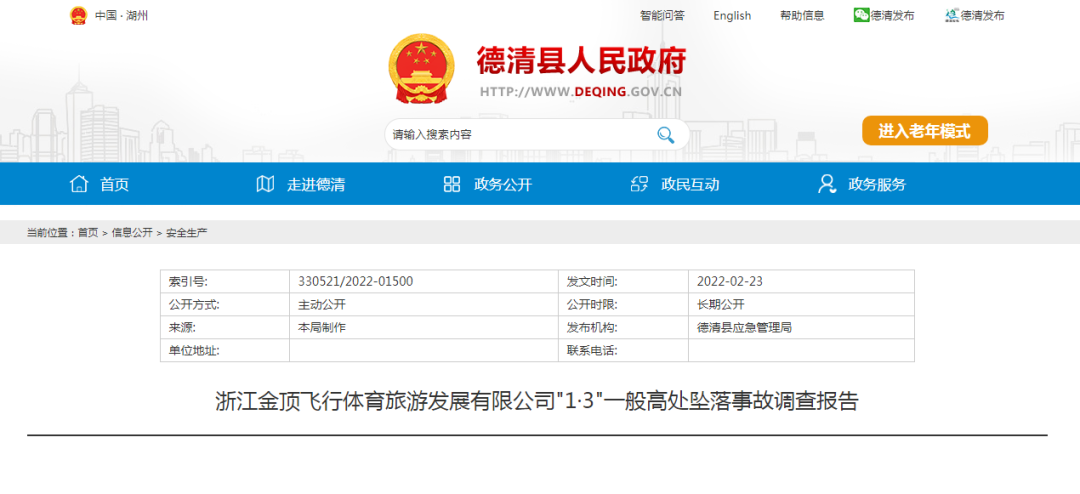The width and height of the screenshot is (1080, 494).
Task: Click the 安全生产 breadcrumb link
Action: point(187,233)
